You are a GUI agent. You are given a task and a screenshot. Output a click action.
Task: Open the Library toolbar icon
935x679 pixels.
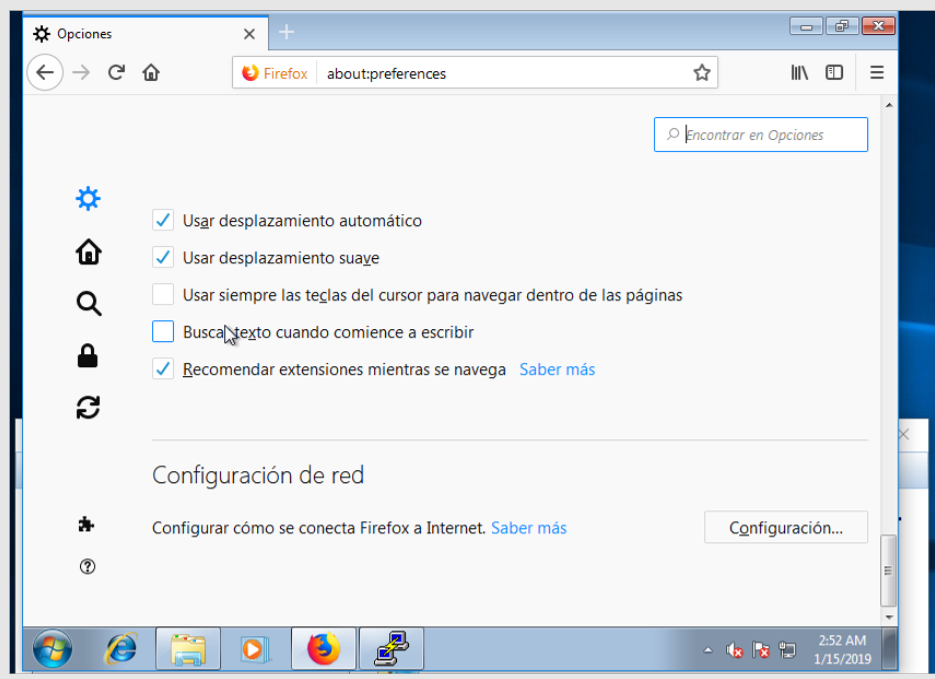pos(799,73)
